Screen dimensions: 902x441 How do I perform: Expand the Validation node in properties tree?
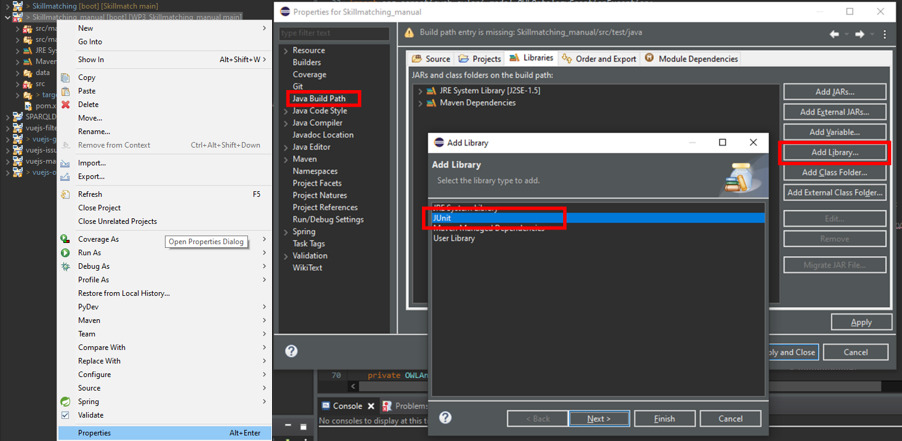click(285, 256)
